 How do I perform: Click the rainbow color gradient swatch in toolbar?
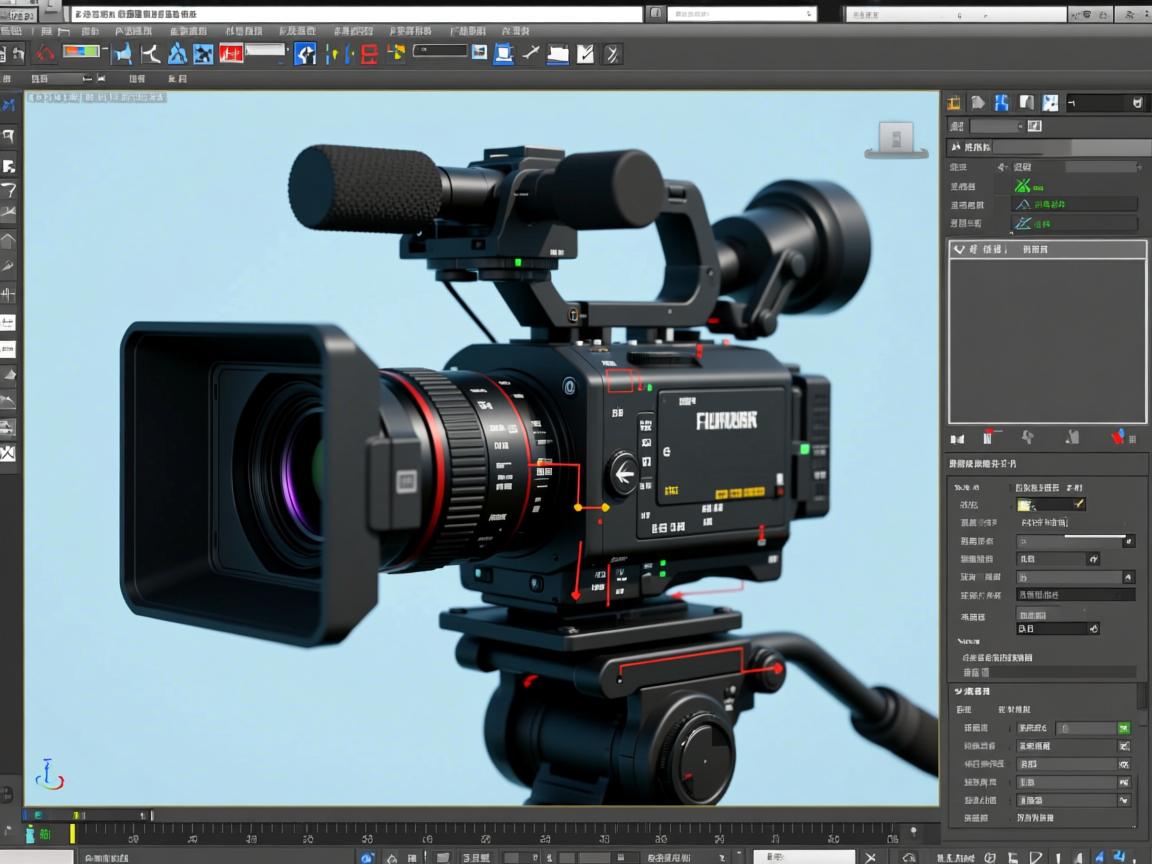point(82,52)
